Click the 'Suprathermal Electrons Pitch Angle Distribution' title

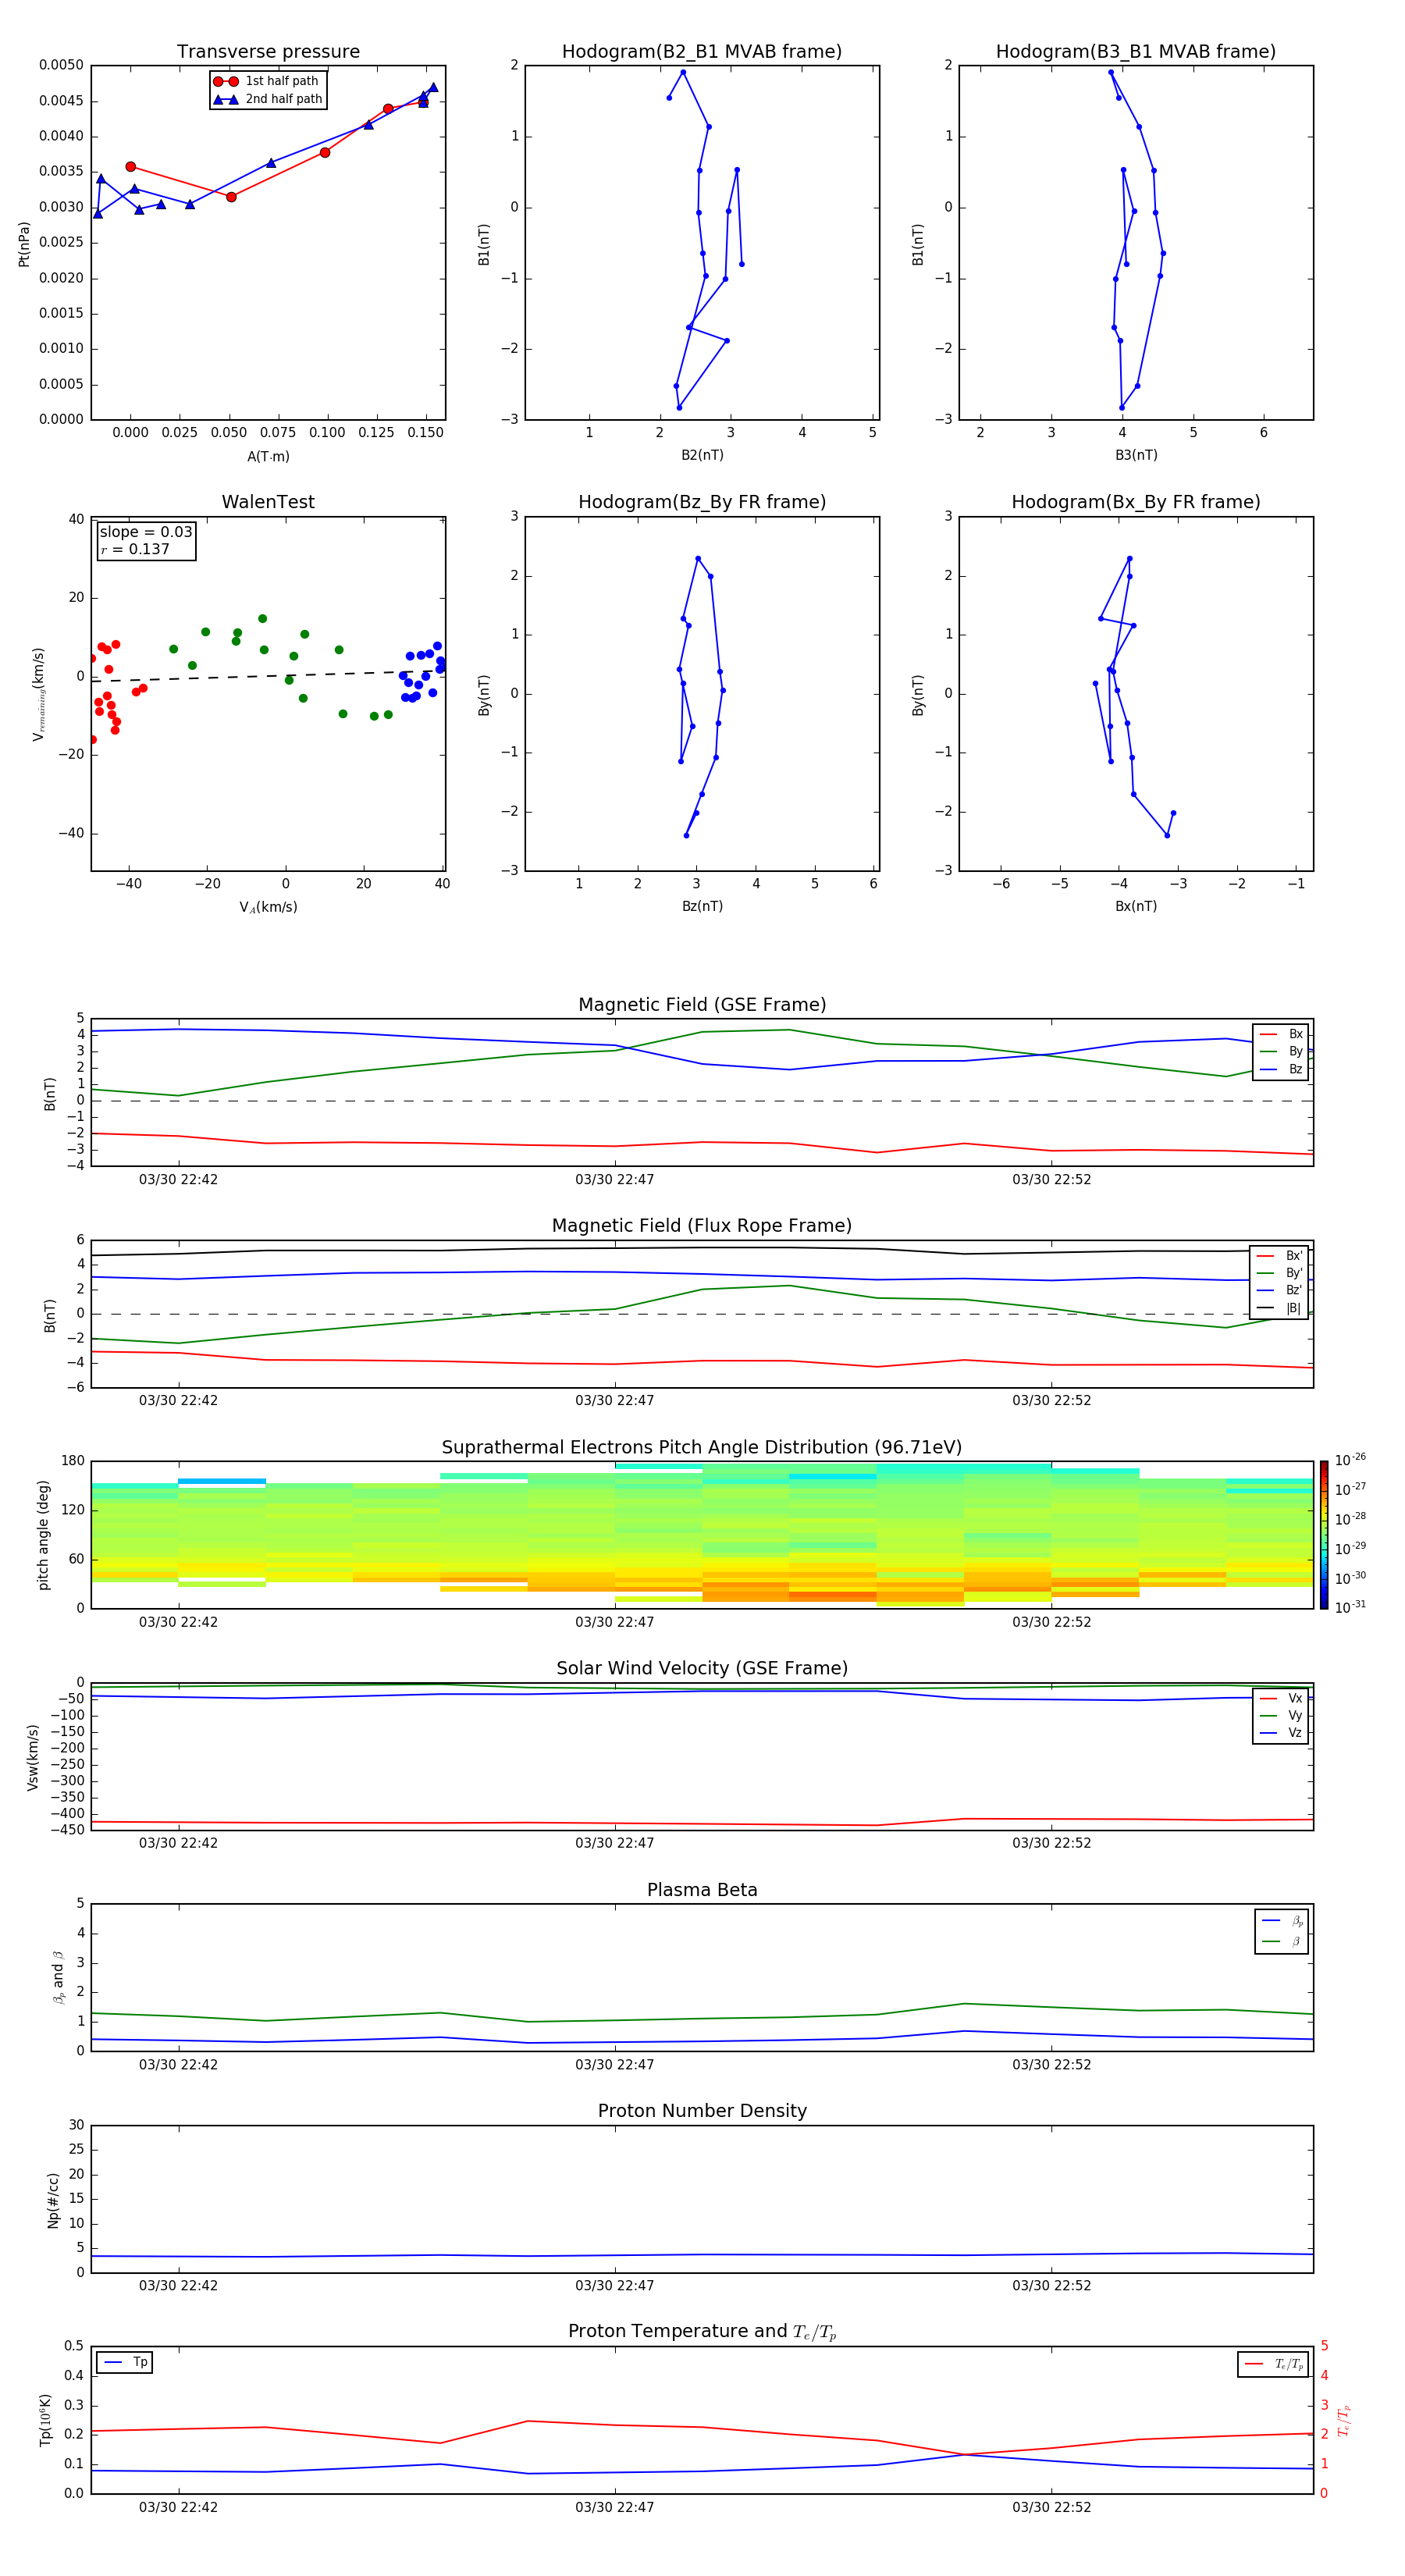tap(702, 1447)
